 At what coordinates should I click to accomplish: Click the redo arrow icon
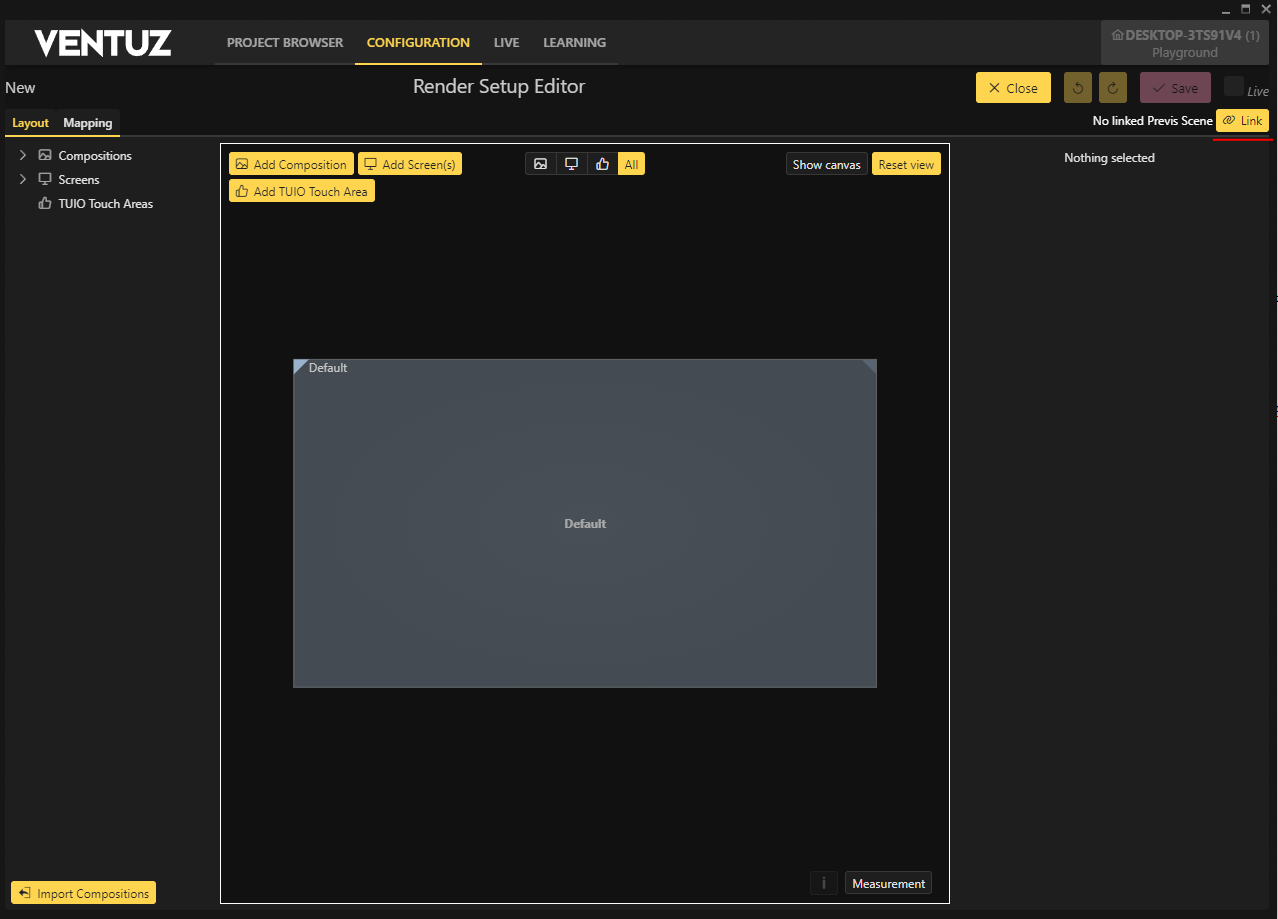click(x=1112, y=88)
